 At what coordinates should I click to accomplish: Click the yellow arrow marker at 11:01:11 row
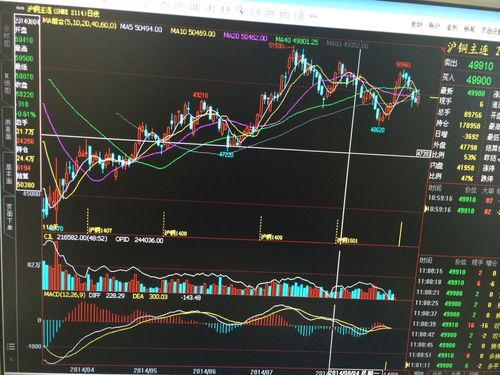click(x=407, y=365)
